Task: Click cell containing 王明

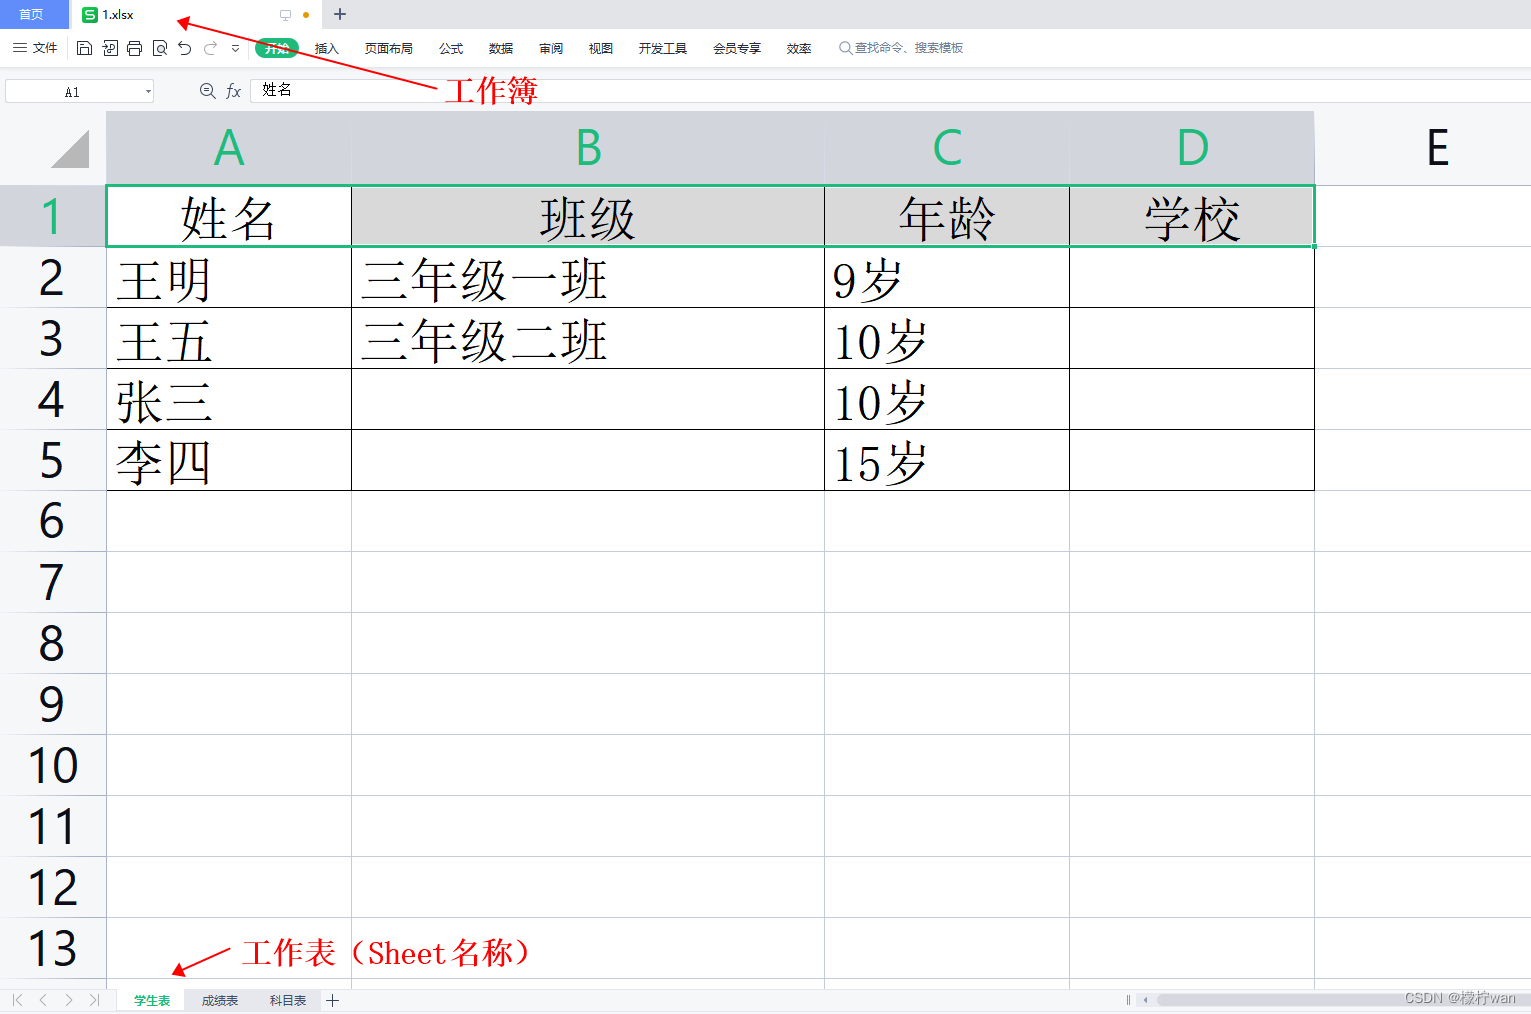Action: point(229,277)
